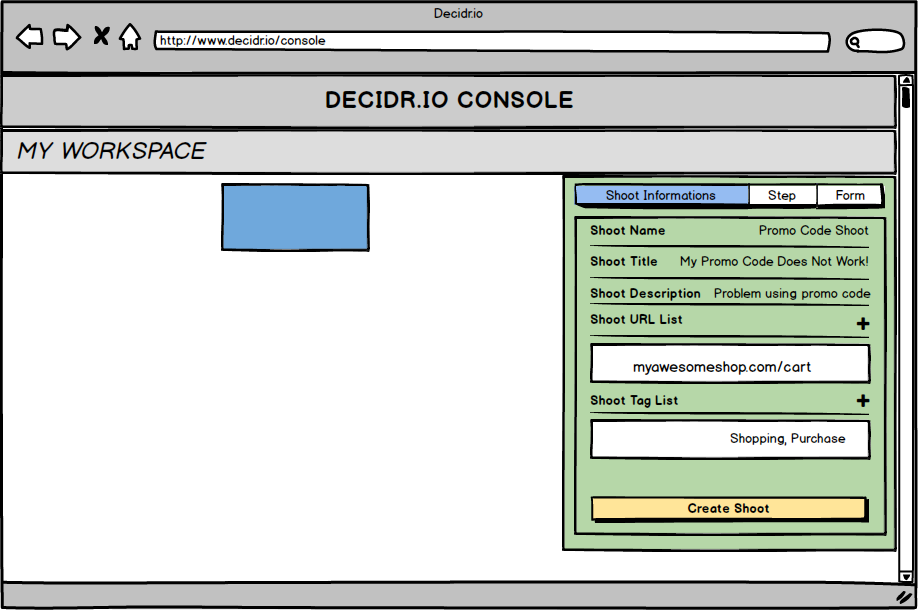Click the Create Shoot button
Screen dimensions: 918x610
click(x=729, y=508)
